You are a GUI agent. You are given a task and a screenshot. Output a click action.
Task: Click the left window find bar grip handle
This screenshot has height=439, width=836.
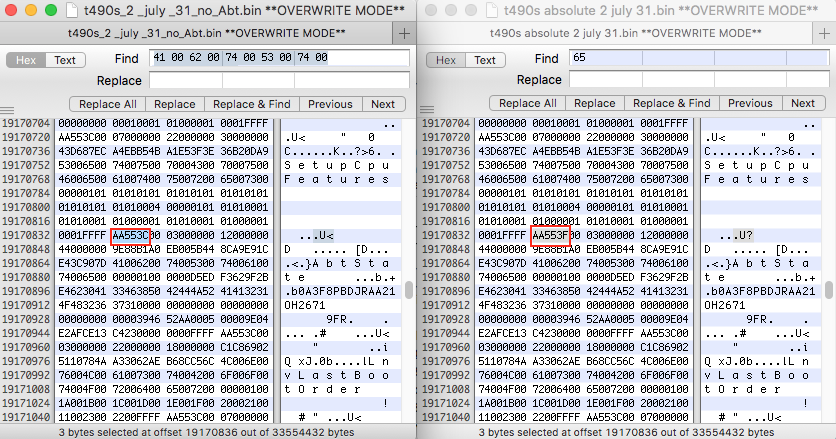point(7,111)
